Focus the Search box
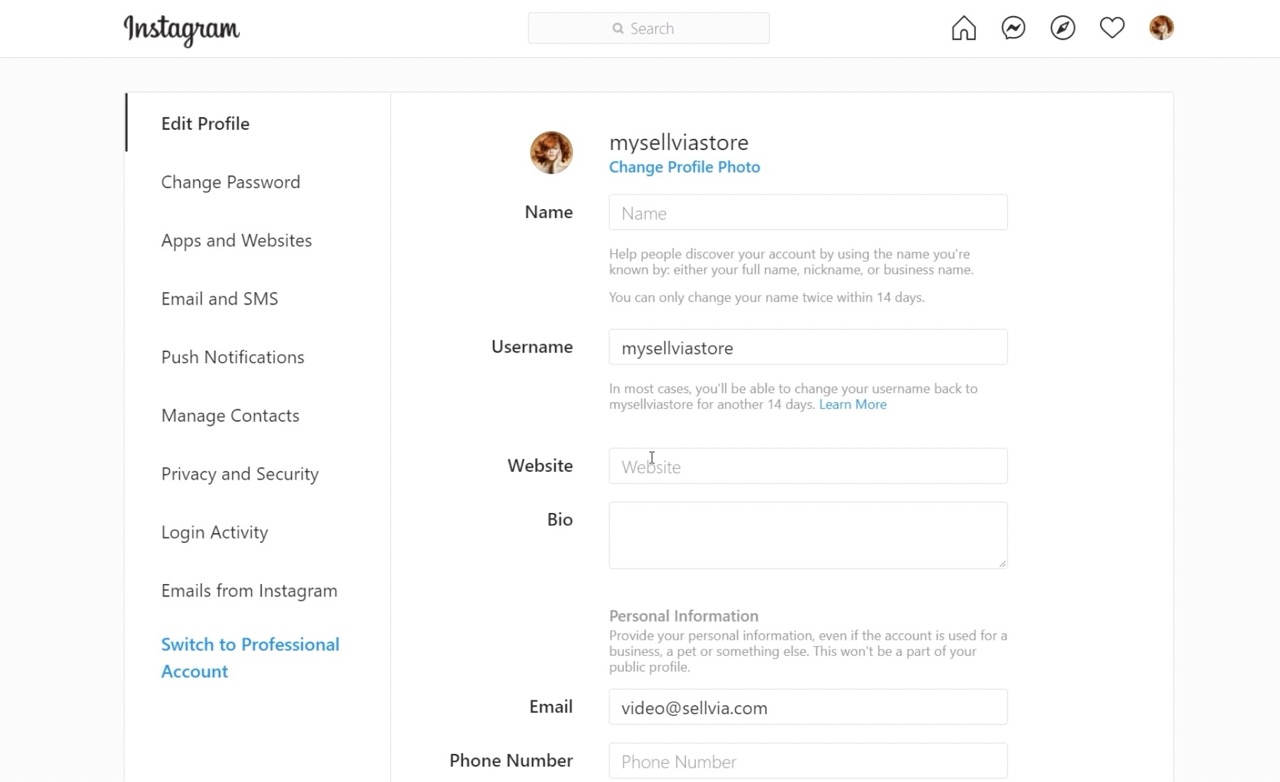 click(x=649, y=29)
